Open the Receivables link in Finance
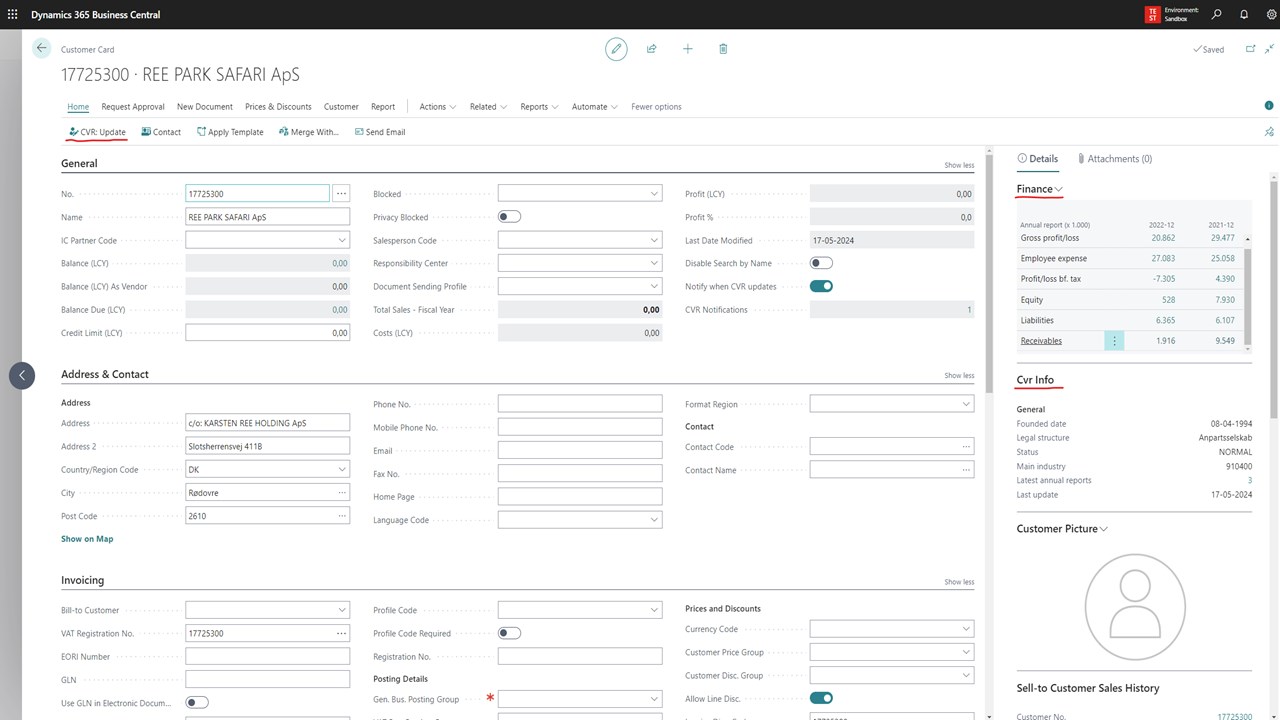The width and height of the screenshot is (1280, 720). pos(1041,341)
